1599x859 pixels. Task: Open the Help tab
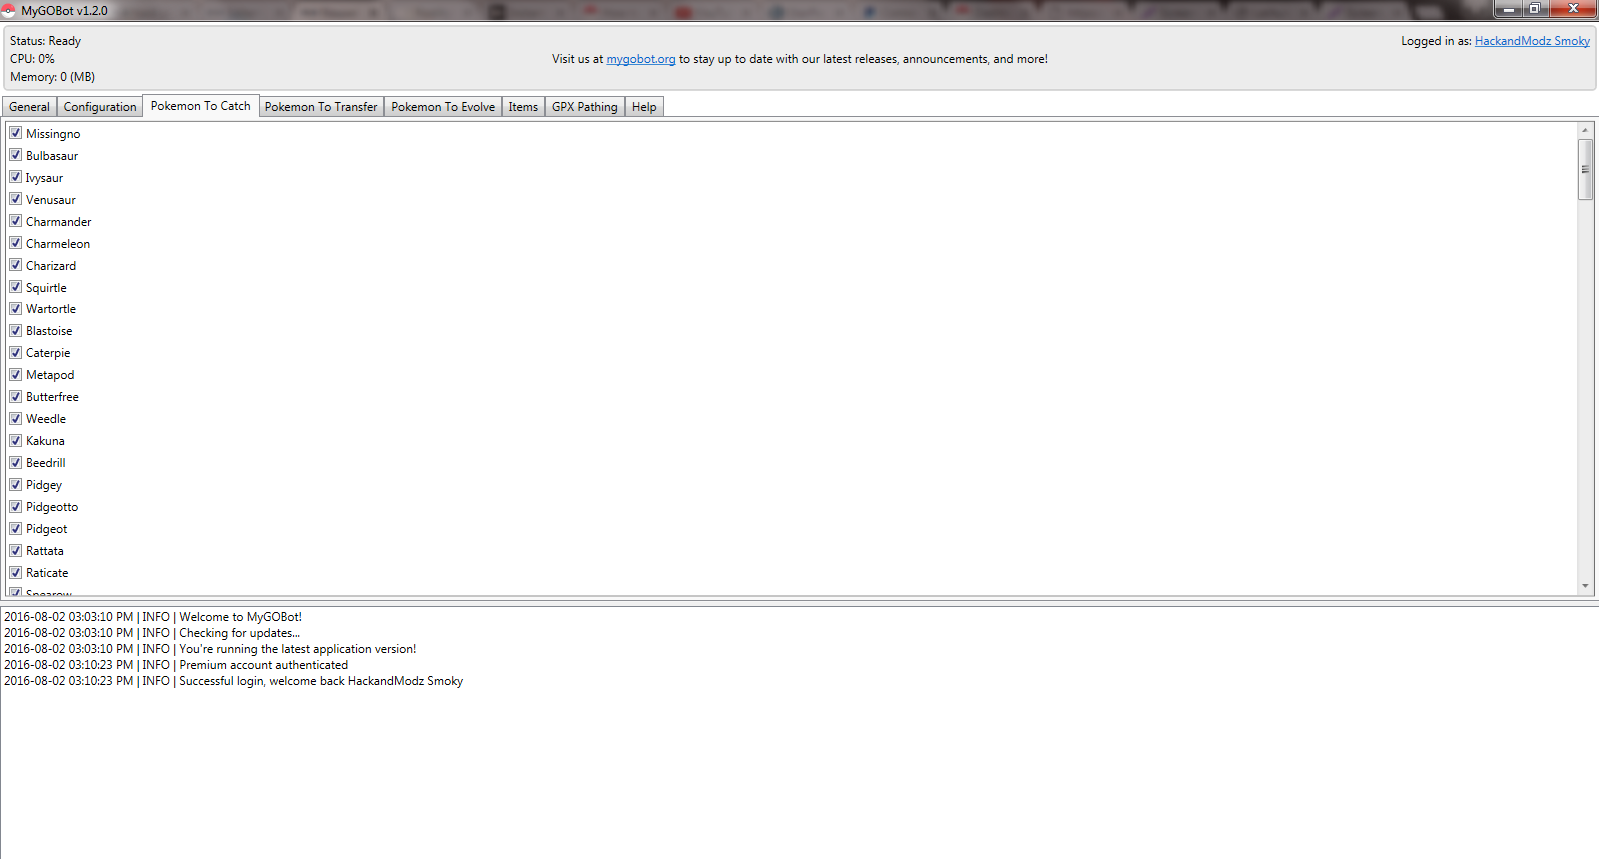coord(644,107)
